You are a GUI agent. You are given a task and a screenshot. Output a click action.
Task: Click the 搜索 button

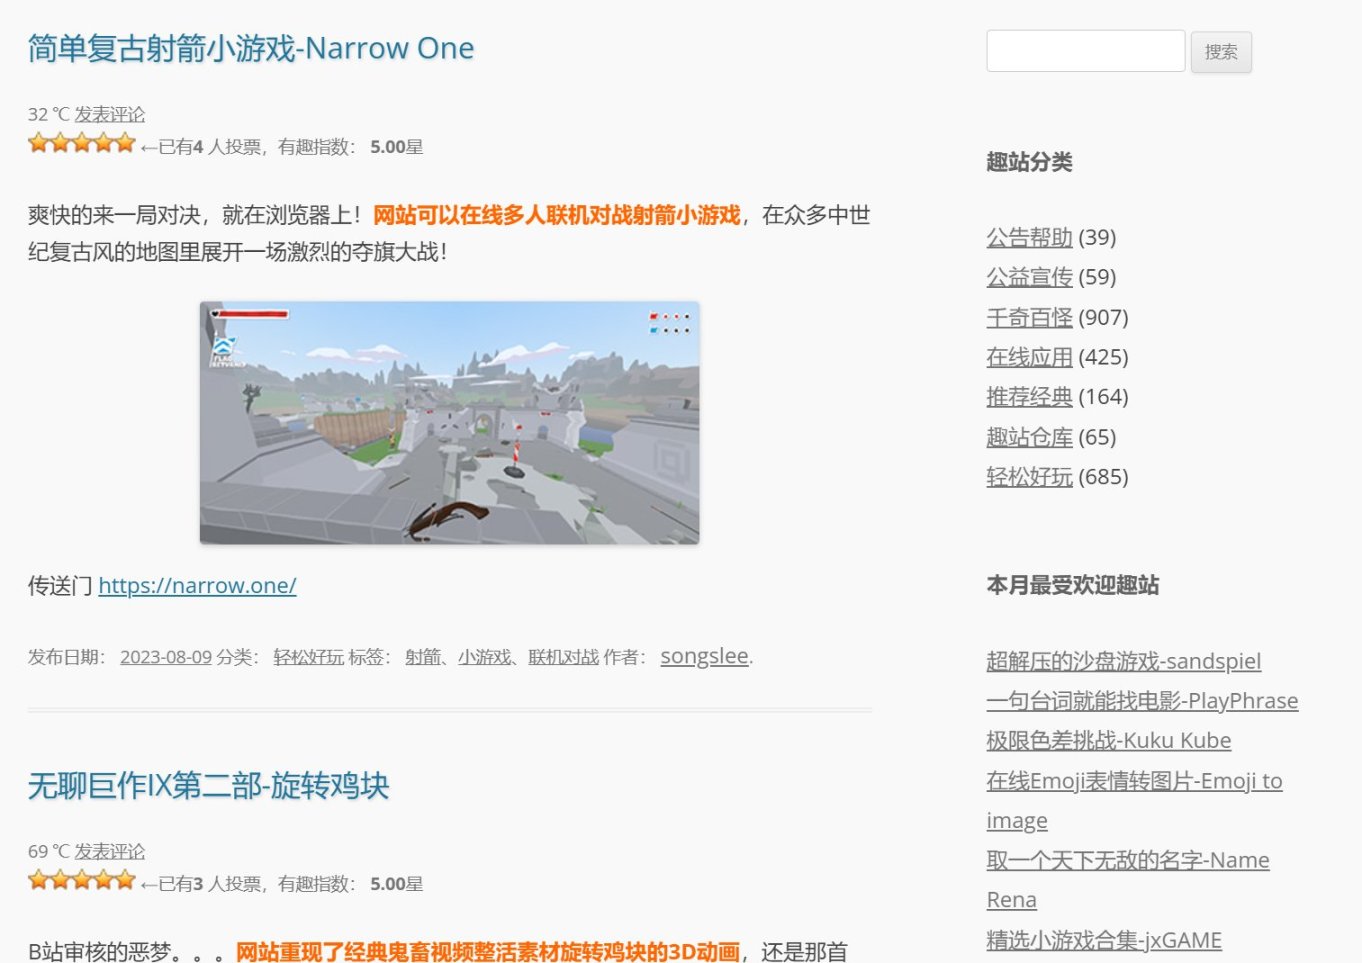click(1221, 52)
